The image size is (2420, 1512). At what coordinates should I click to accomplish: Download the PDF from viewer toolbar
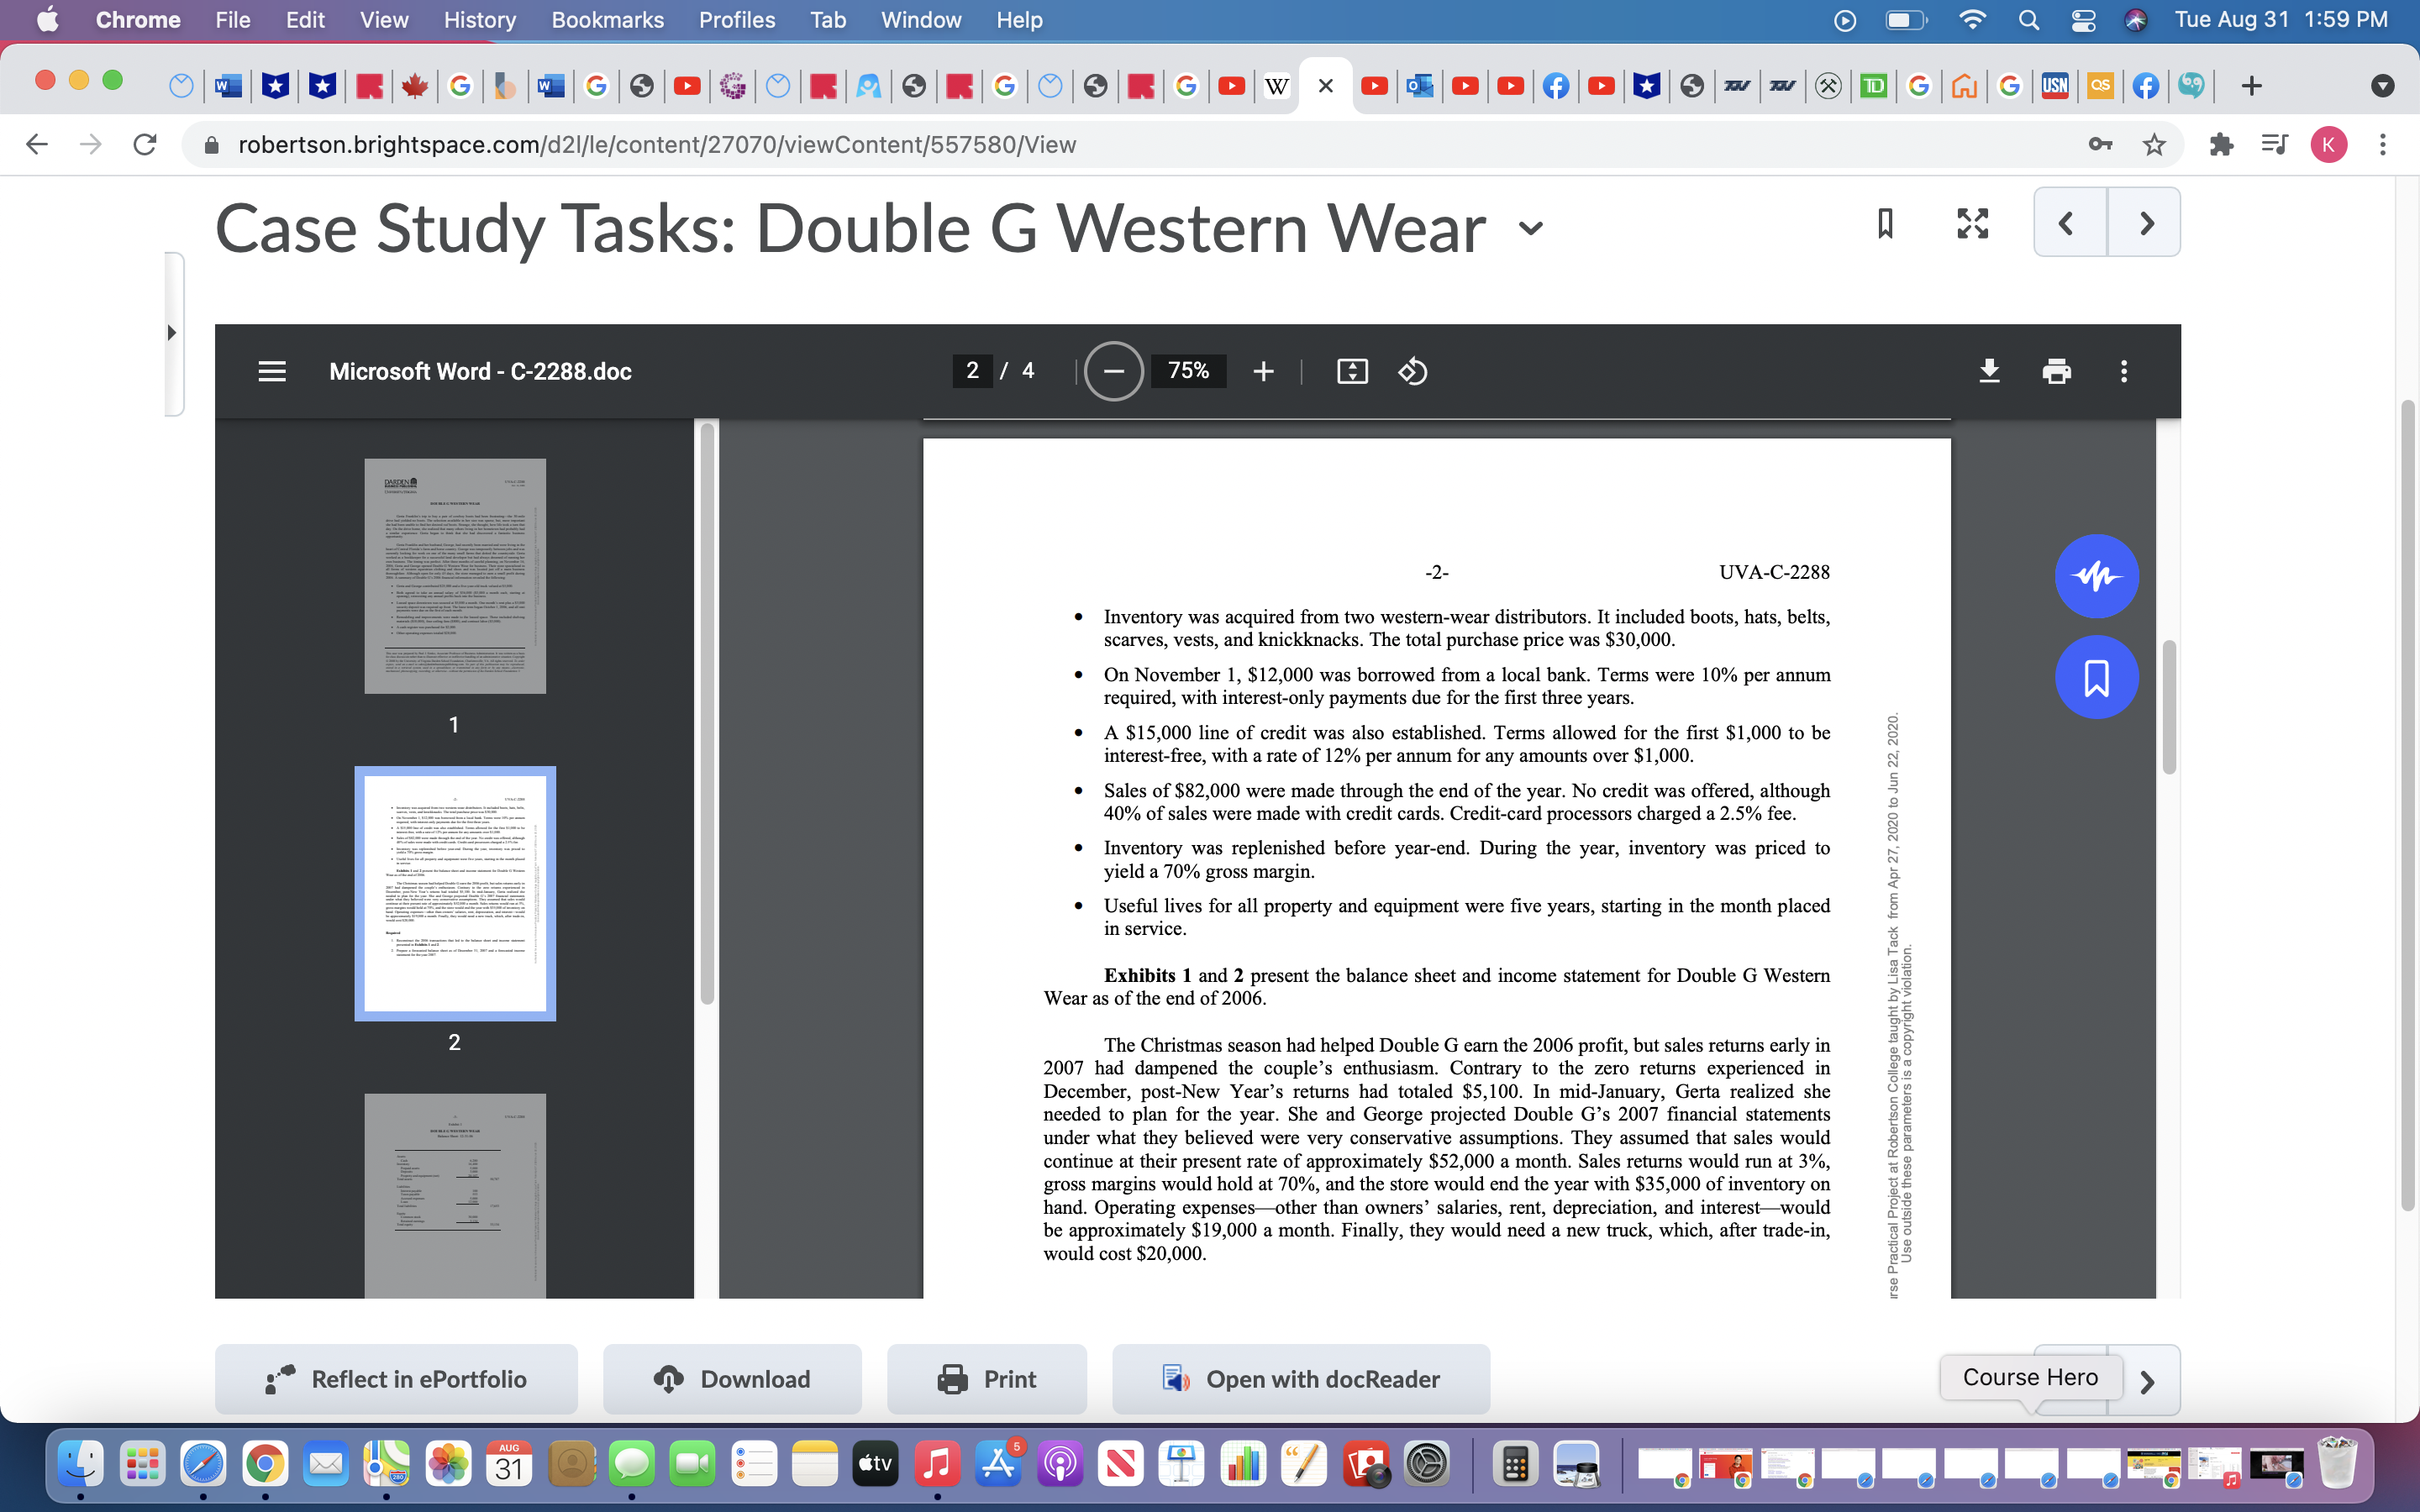(1989, 371)
